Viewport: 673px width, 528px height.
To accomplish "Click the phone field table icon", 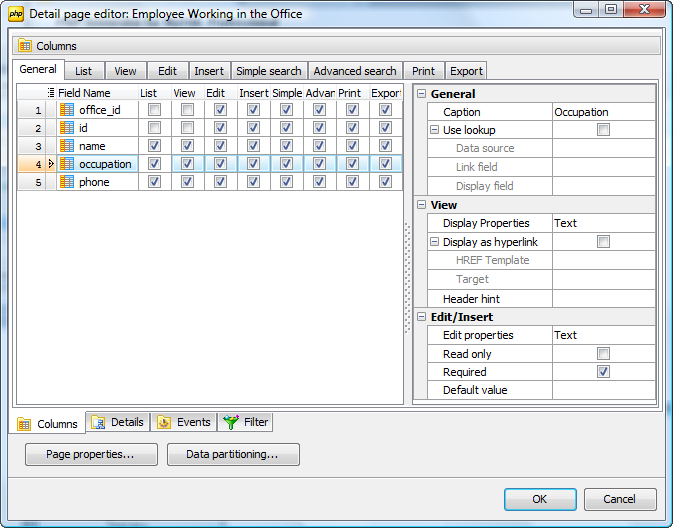I will click(67, 182).
